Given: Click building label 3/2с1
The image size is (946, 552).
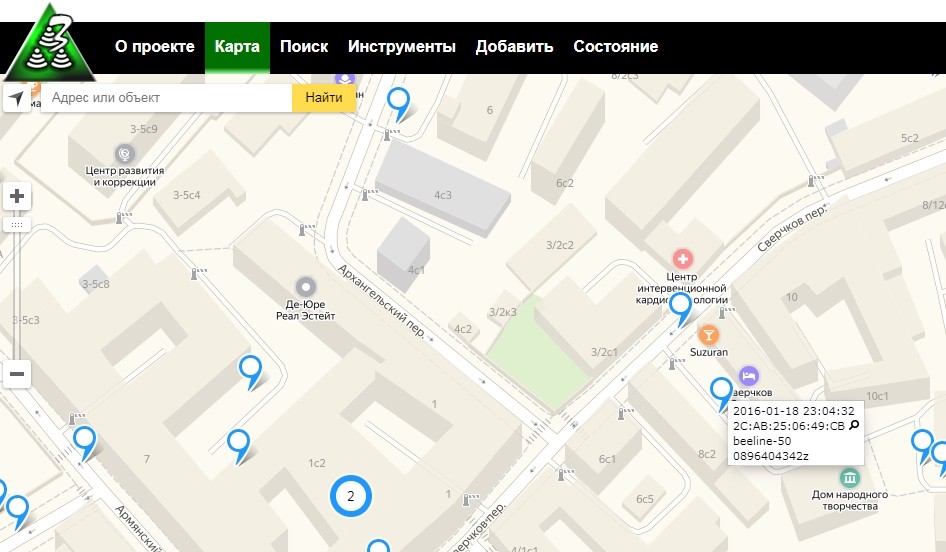Looking at the screenshot, I should 604,352.
